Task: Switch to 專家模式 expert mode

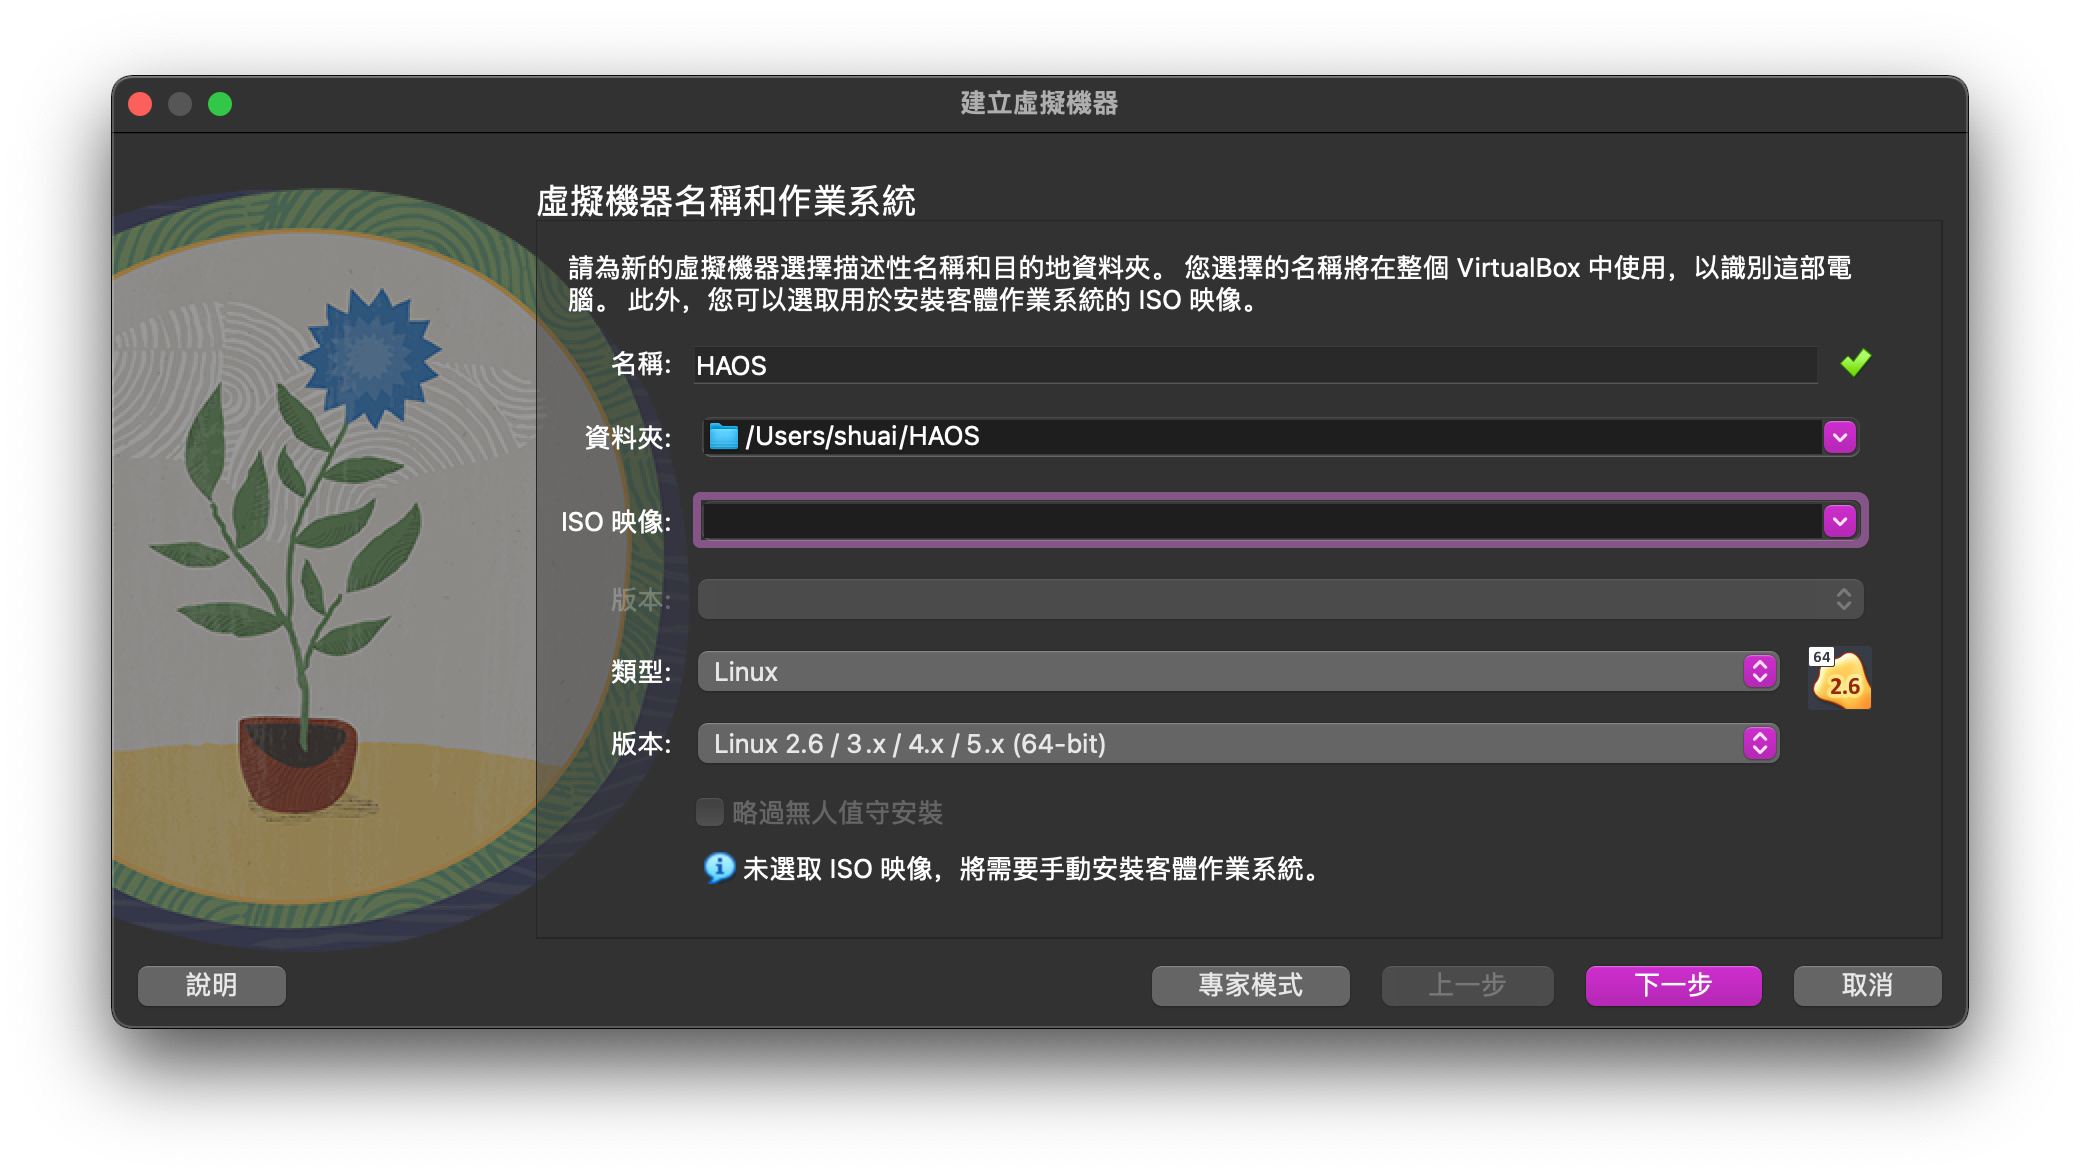Action: coord(1251,985)
